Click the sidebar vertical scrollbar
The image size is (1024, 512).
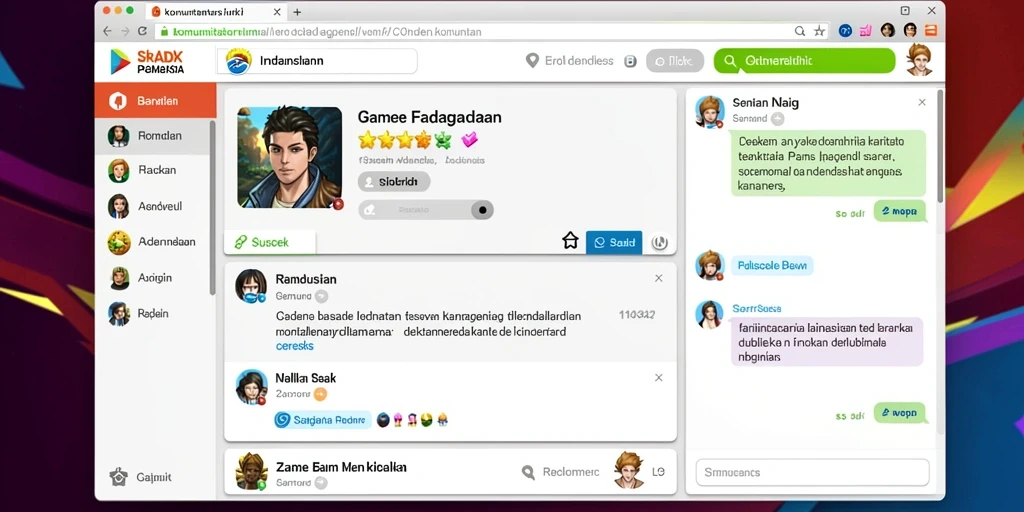pos(212,207)
